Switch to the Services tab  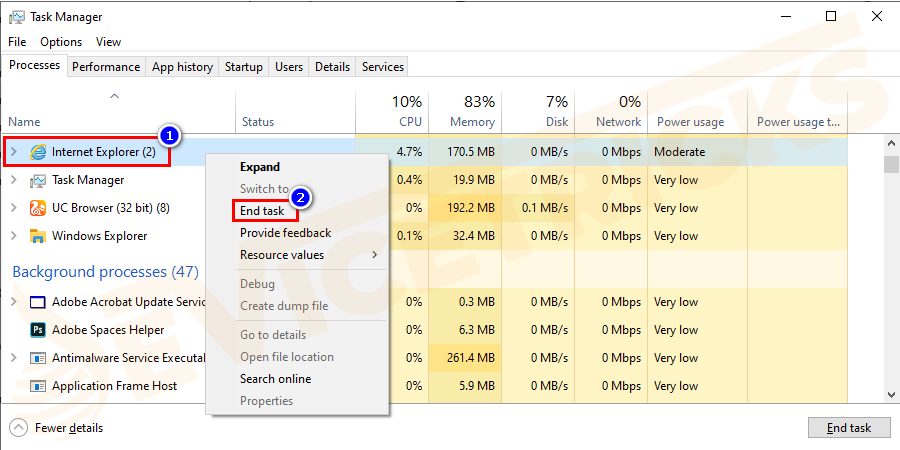click(383, 67)
